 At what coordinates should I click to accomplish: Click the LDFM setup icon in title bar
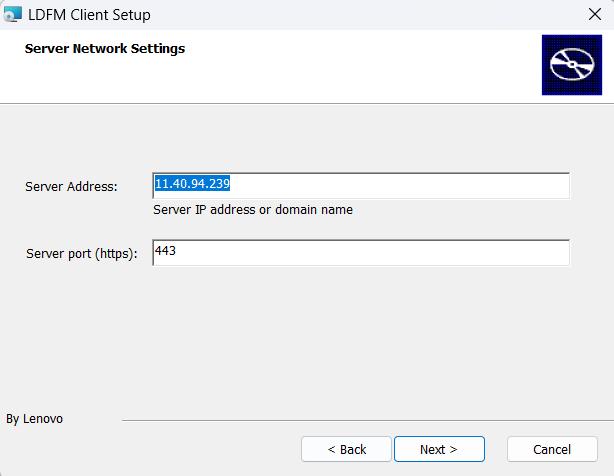(13, 15)
